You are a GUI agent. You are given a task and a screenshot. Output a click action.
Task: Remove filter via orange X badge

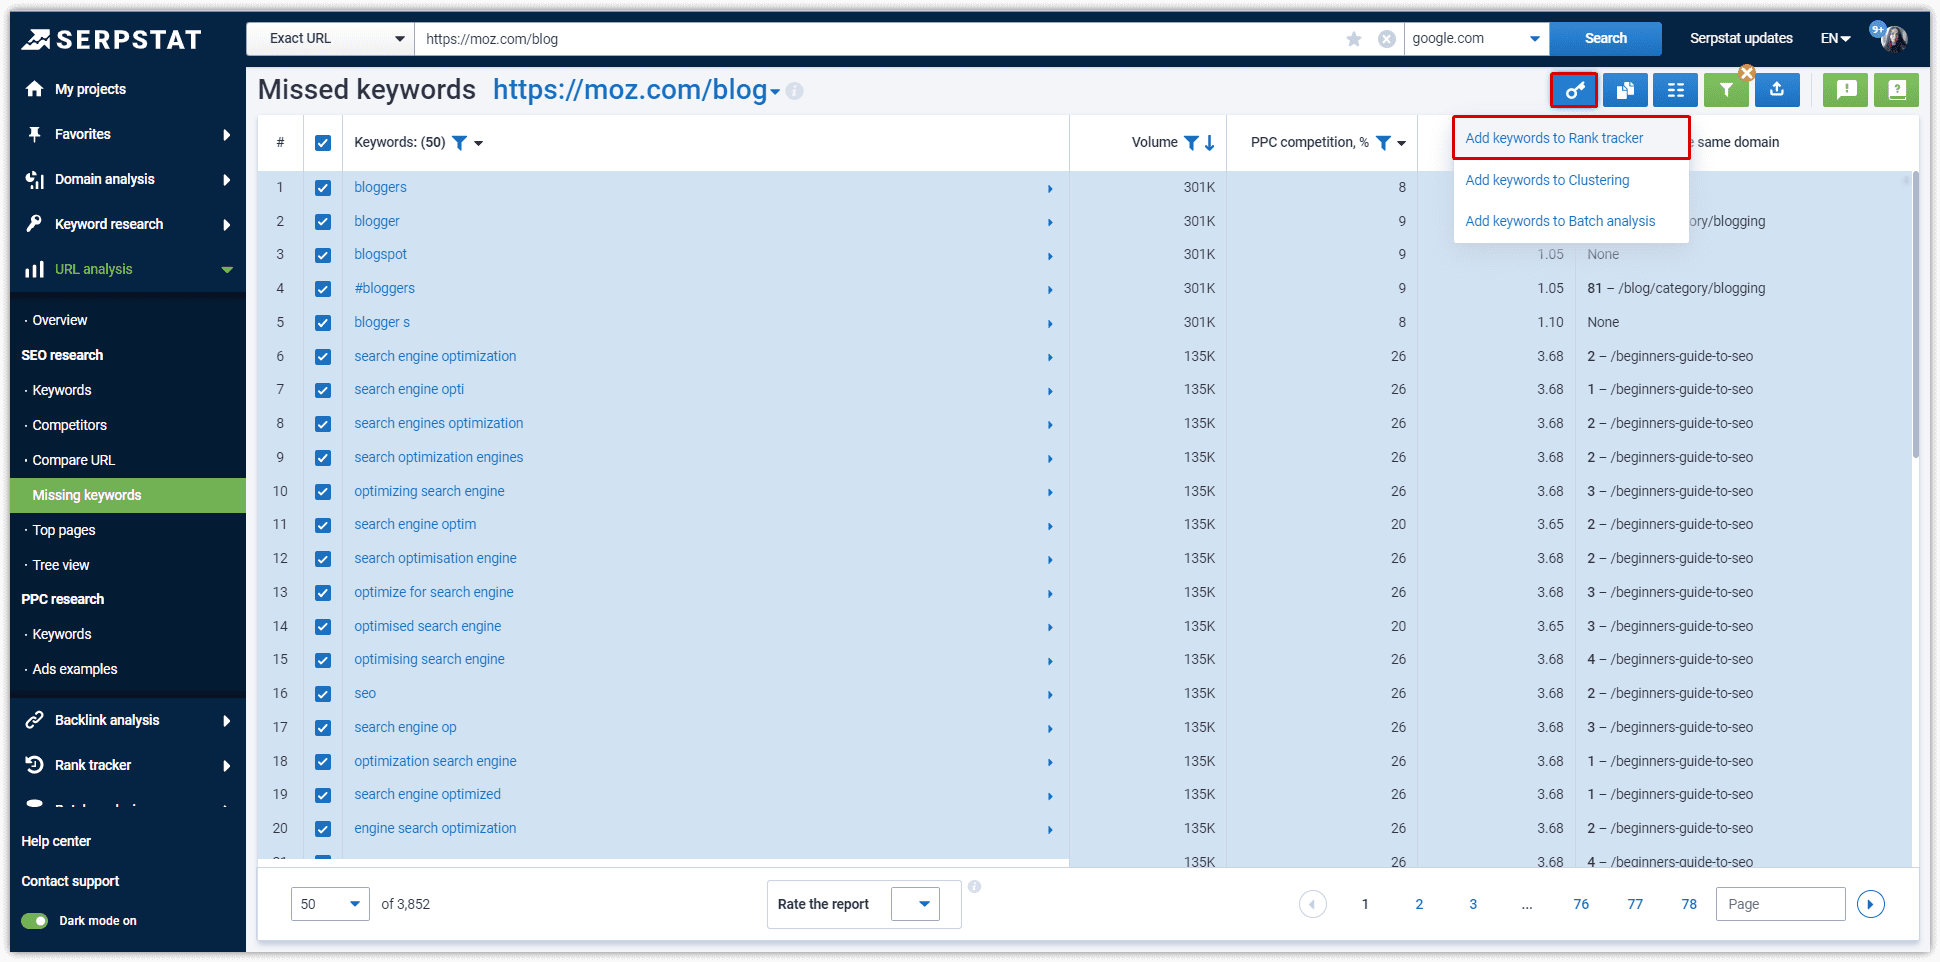(x=1747, y=72)
